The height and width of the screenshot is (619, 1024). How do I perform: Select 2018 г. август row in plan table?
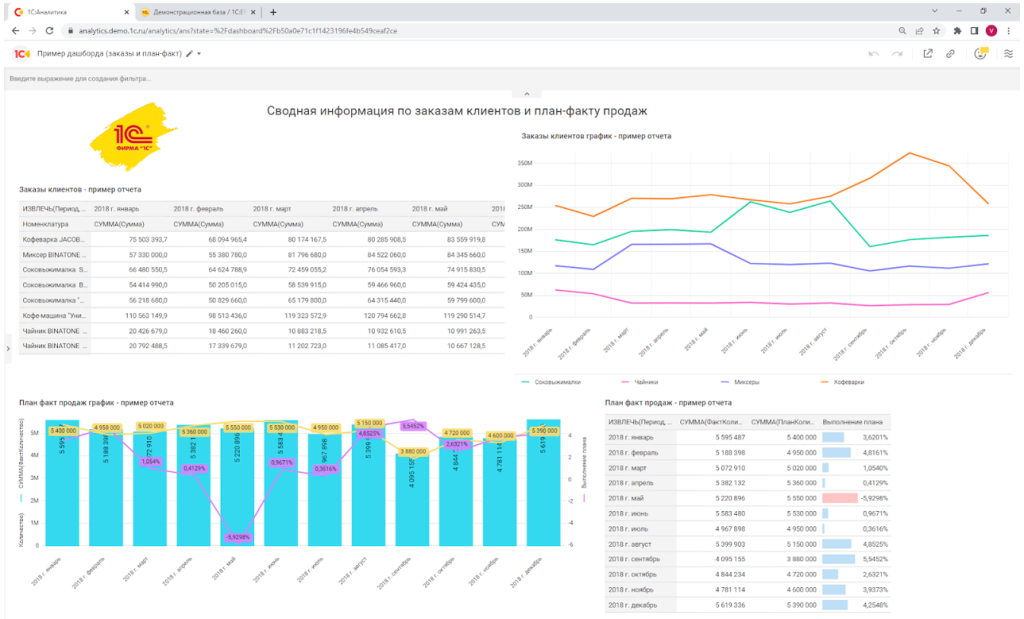coord(748,544)
